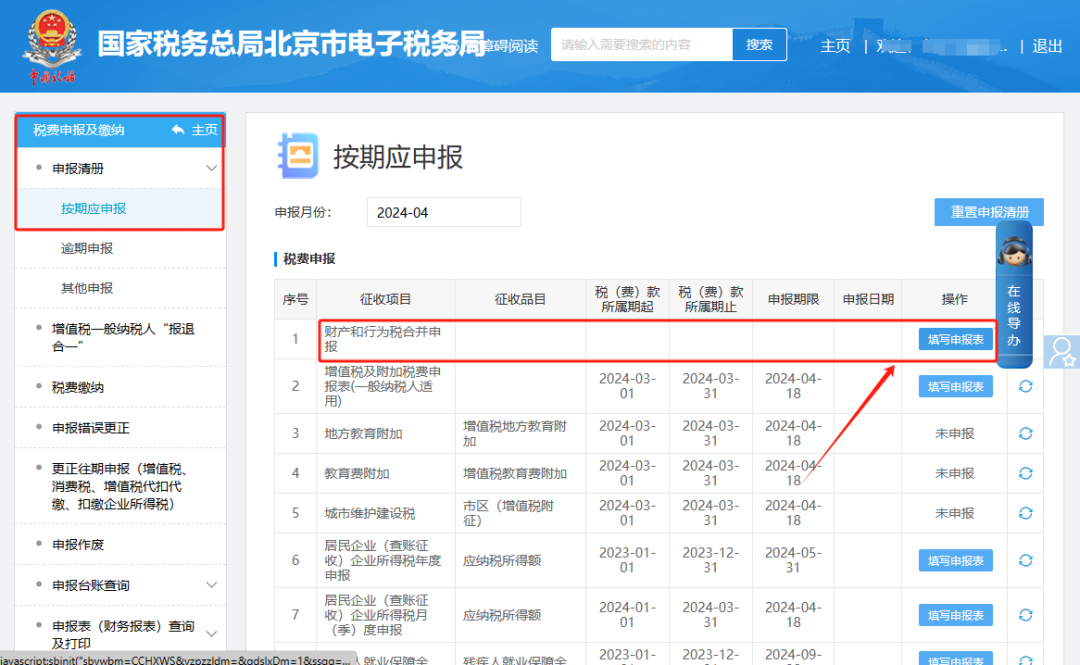Open the 在线导办 assistant avatar
This screenshot has height=665, width=1080.
(1014, 252)
